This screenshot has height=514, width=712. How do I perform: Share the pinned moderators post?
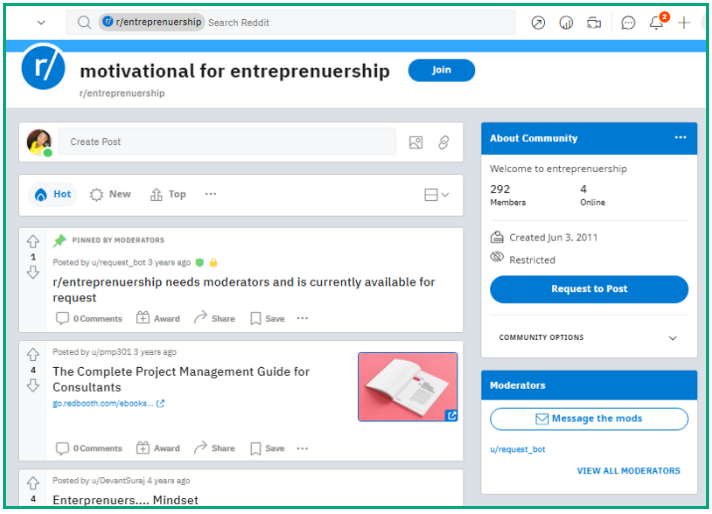(x=214, y=318)
